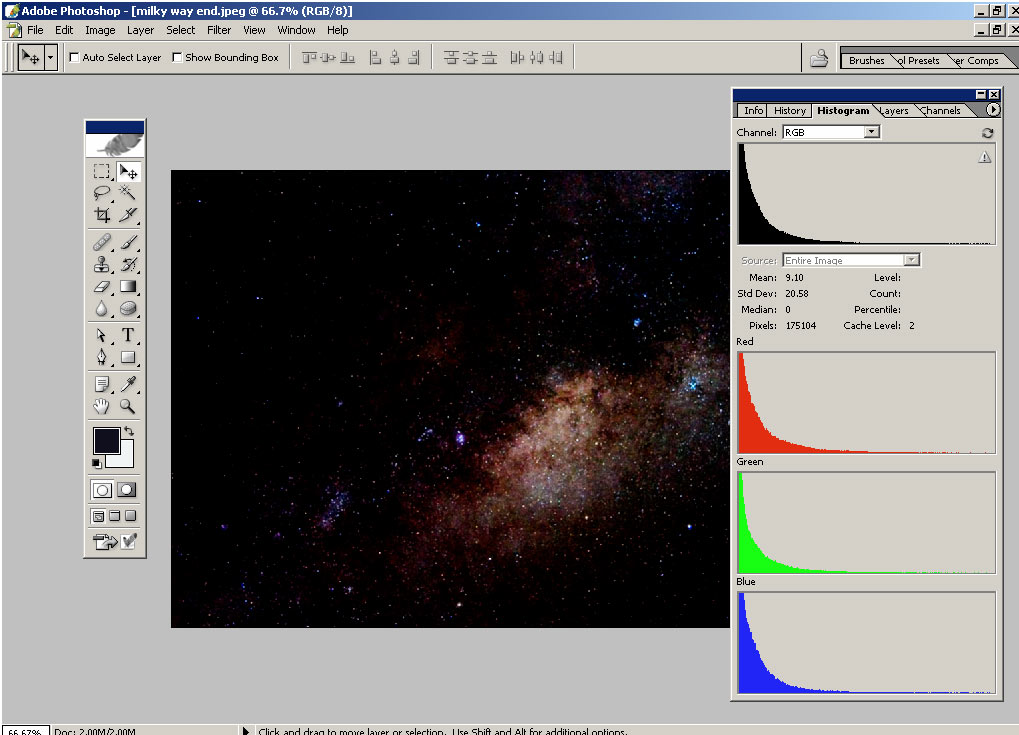Select the Magic Wand tool
Image resolution: width=1019 pixels, height=735 pixels.
point(128,192)
